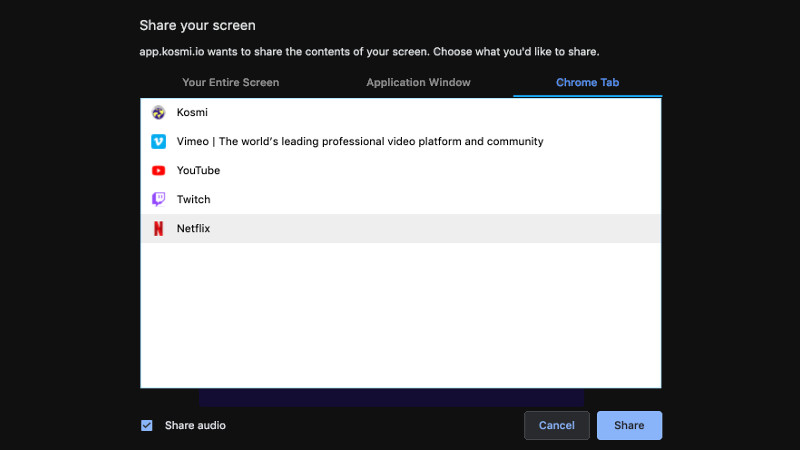Choose the Vimeo tab title to share
800x450 pixels.
tap(360, 142)
